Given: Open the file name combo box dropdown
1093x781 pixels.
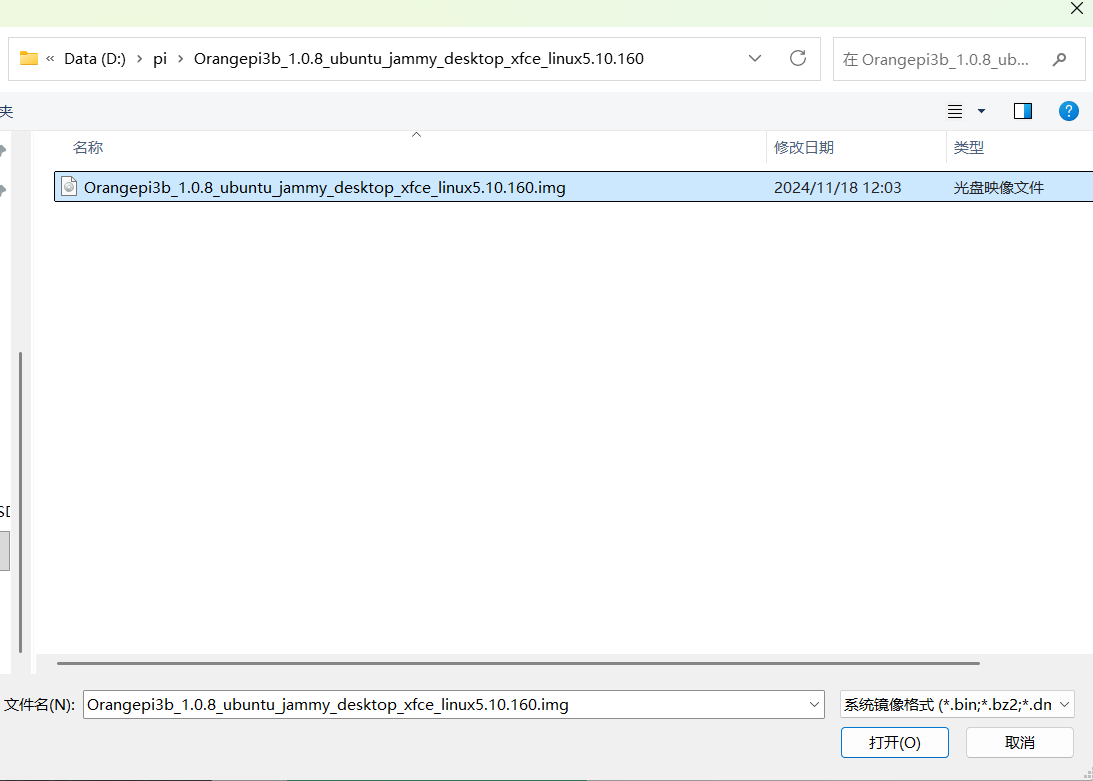Looking at the screenshot, I should pyautogui.click(x=814, y=705).
